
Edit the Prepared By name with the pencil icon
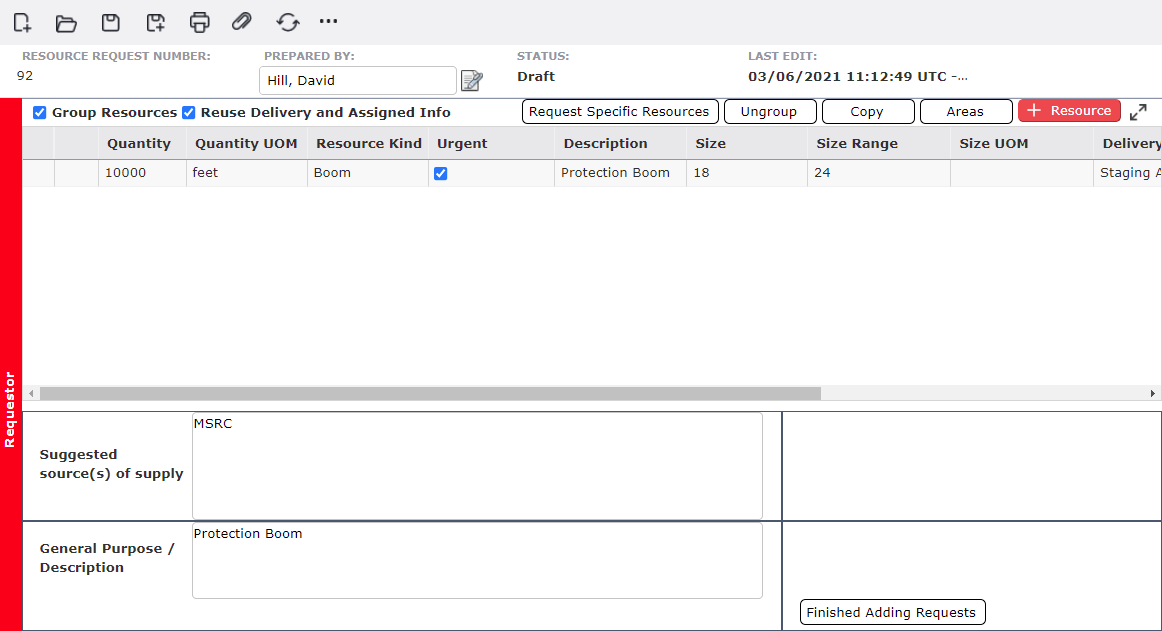click(x=471, y=80)
